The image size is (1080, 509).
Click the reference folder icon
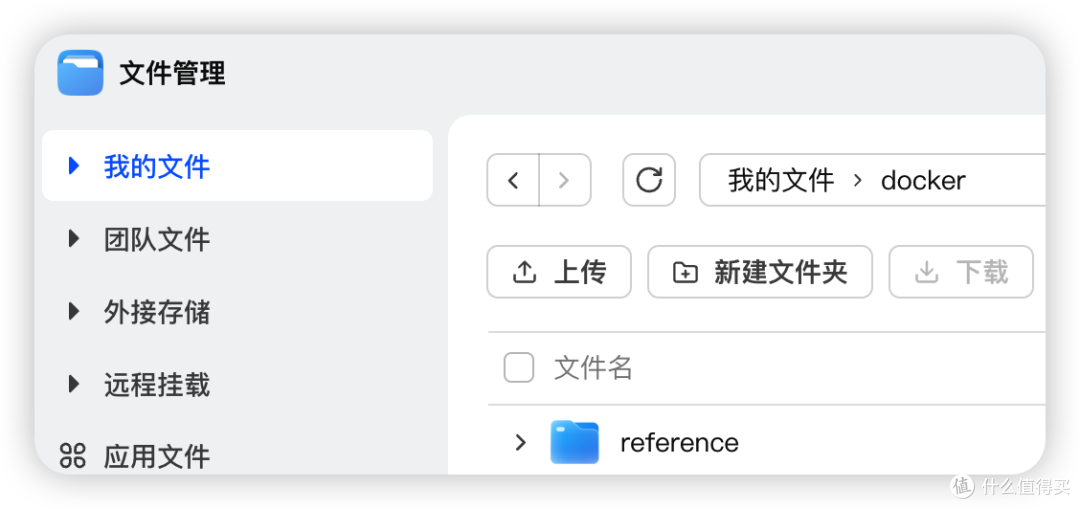pyautogui.click(x=574, y=442)
